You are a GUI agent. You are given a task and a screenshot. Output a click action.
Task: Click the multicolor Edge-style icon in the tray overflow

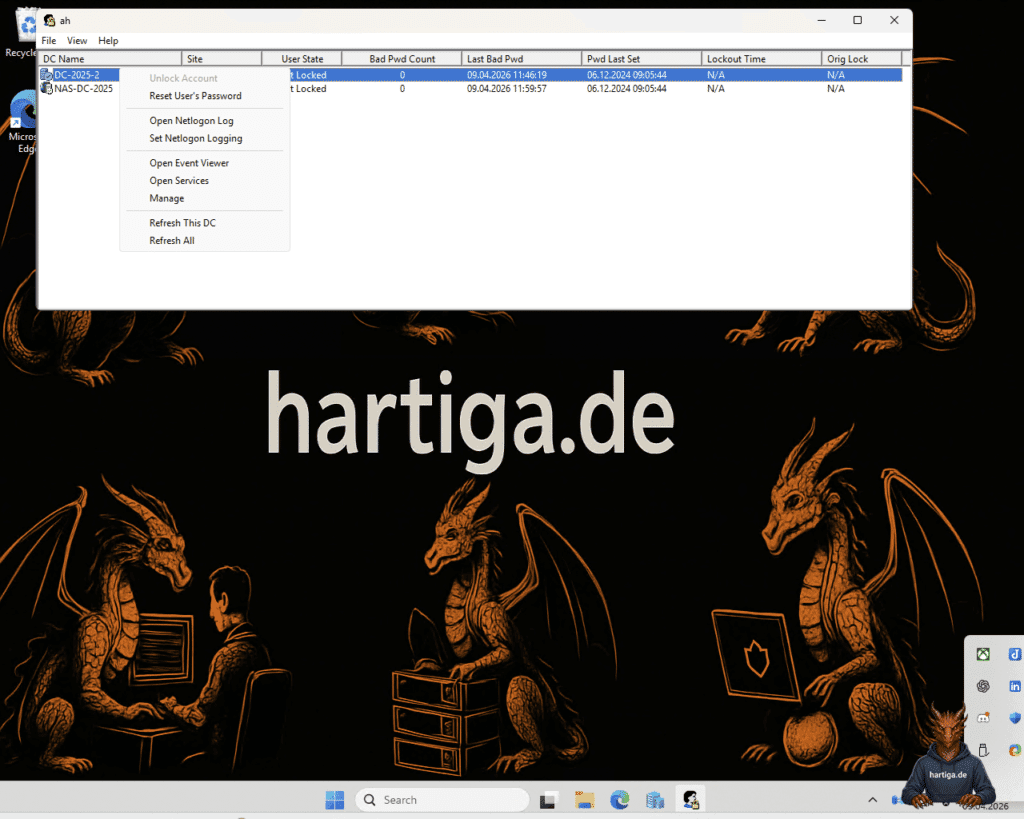[1015, 750]
